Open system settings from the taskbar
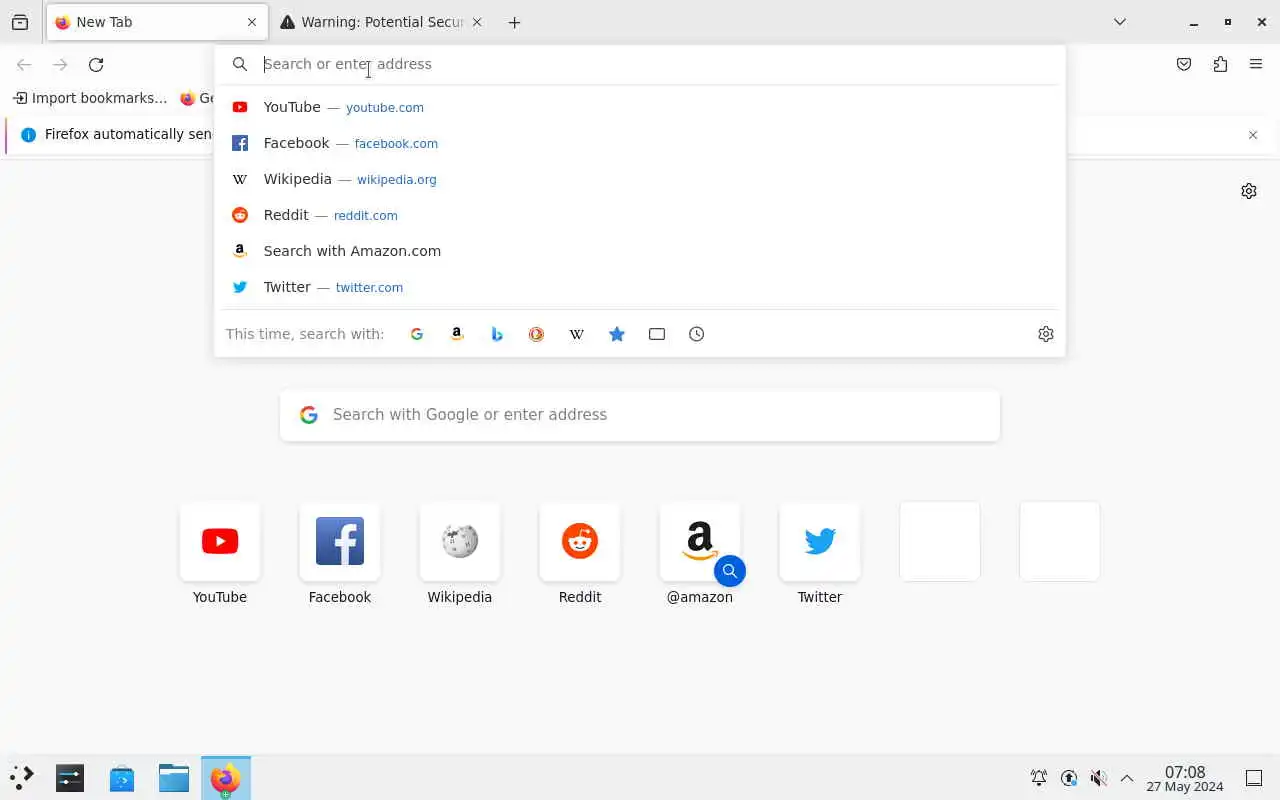The height and width of the screenshot is (800, 1280). click(70, 778)
